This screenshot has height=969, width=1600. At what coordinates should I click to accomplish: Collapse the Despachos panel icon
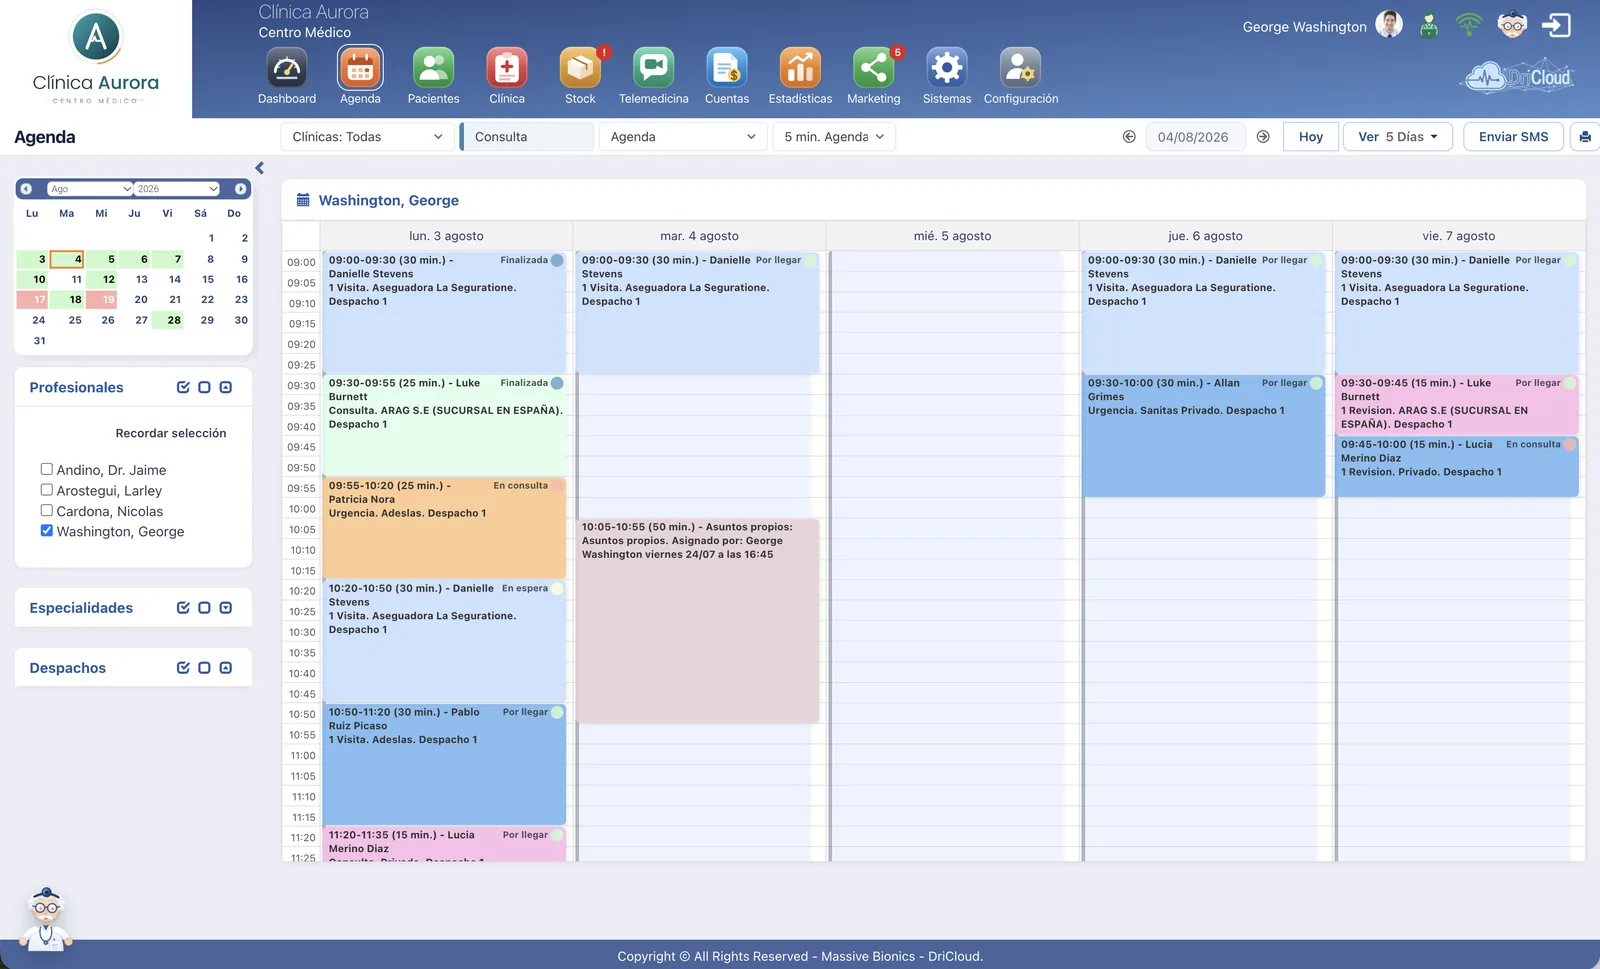pos(226,668)
